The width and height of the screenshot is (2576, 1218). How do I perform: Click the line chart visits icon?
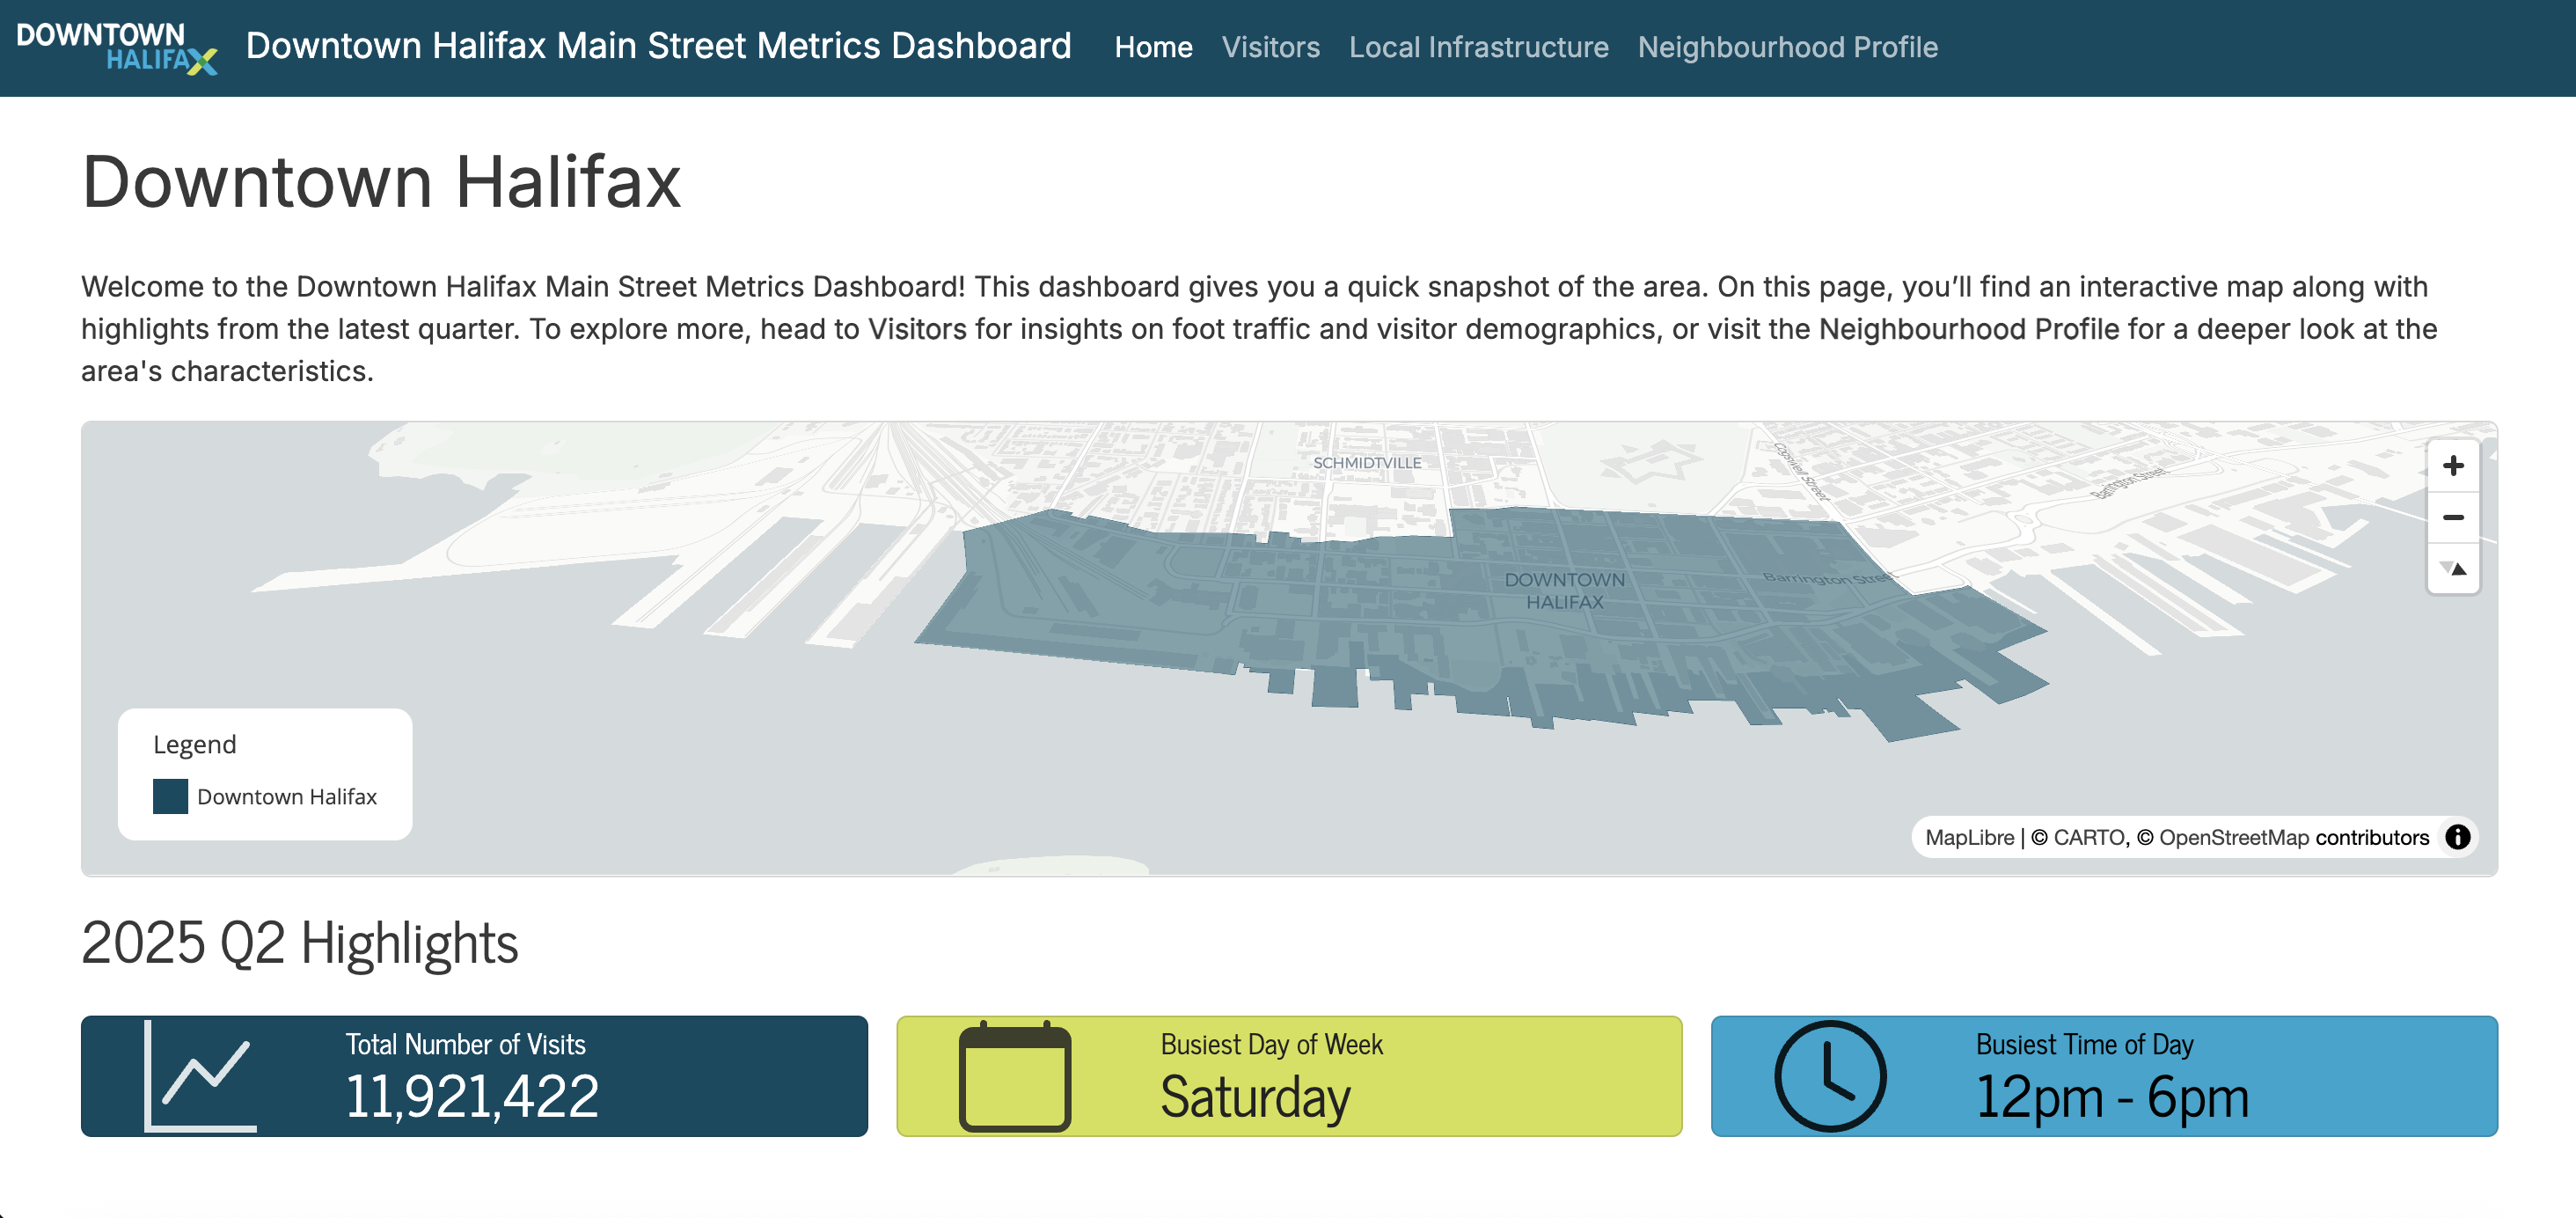[201, 1076]
